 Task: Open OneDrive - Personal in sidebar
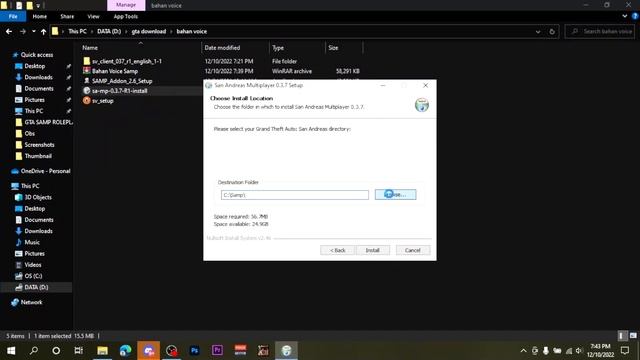point(45,171)
